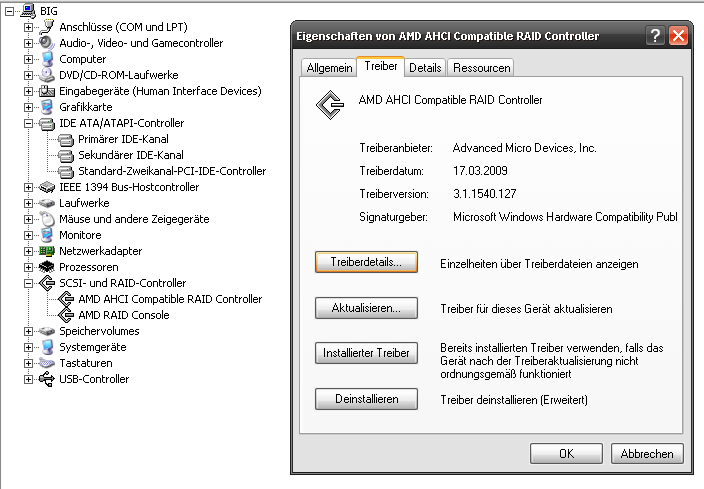Expand the Anschlüsse (COM und LPT) node
704x489 pixels.
point(28,27)
